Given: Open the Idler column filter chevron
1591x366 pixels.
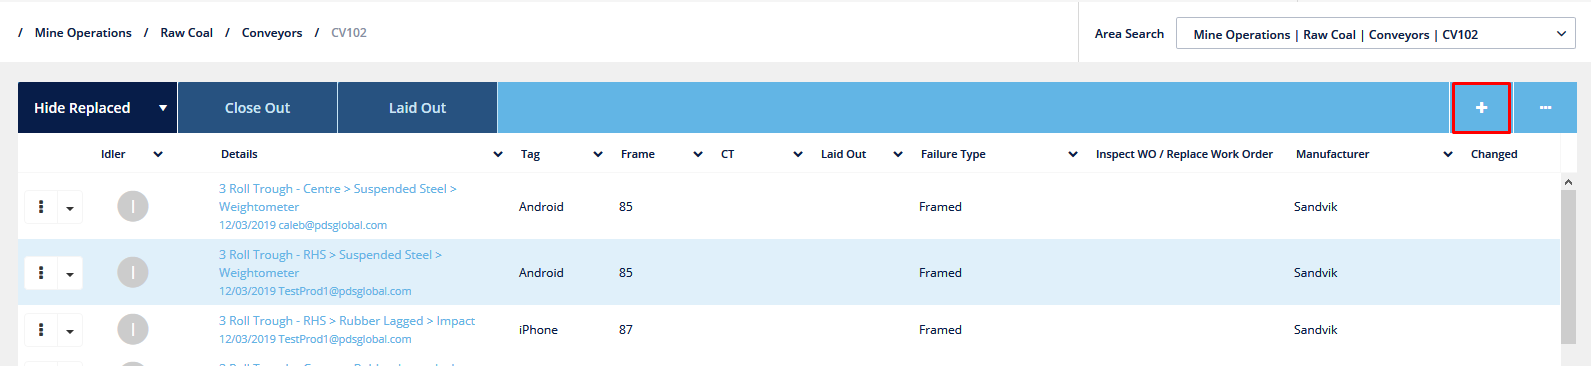Looking at the screenshot, I should tap(158, 154).
